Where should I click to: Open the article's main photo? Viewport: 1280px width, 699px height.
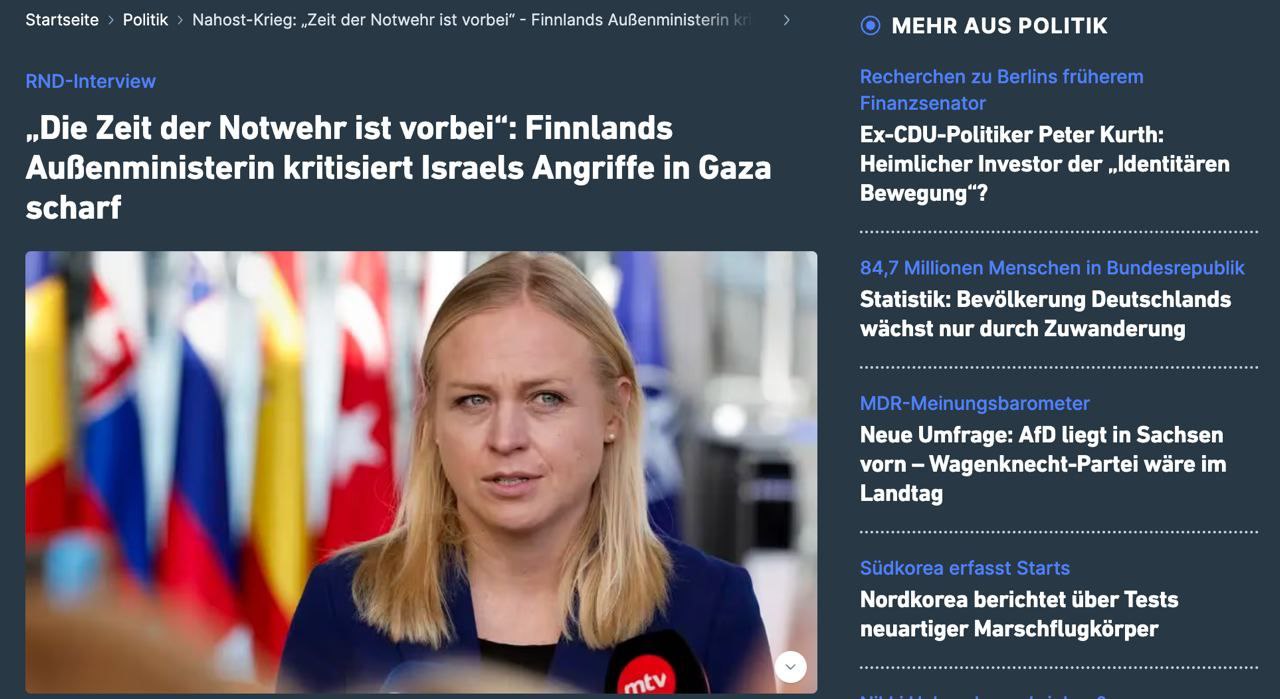[421, 472]
